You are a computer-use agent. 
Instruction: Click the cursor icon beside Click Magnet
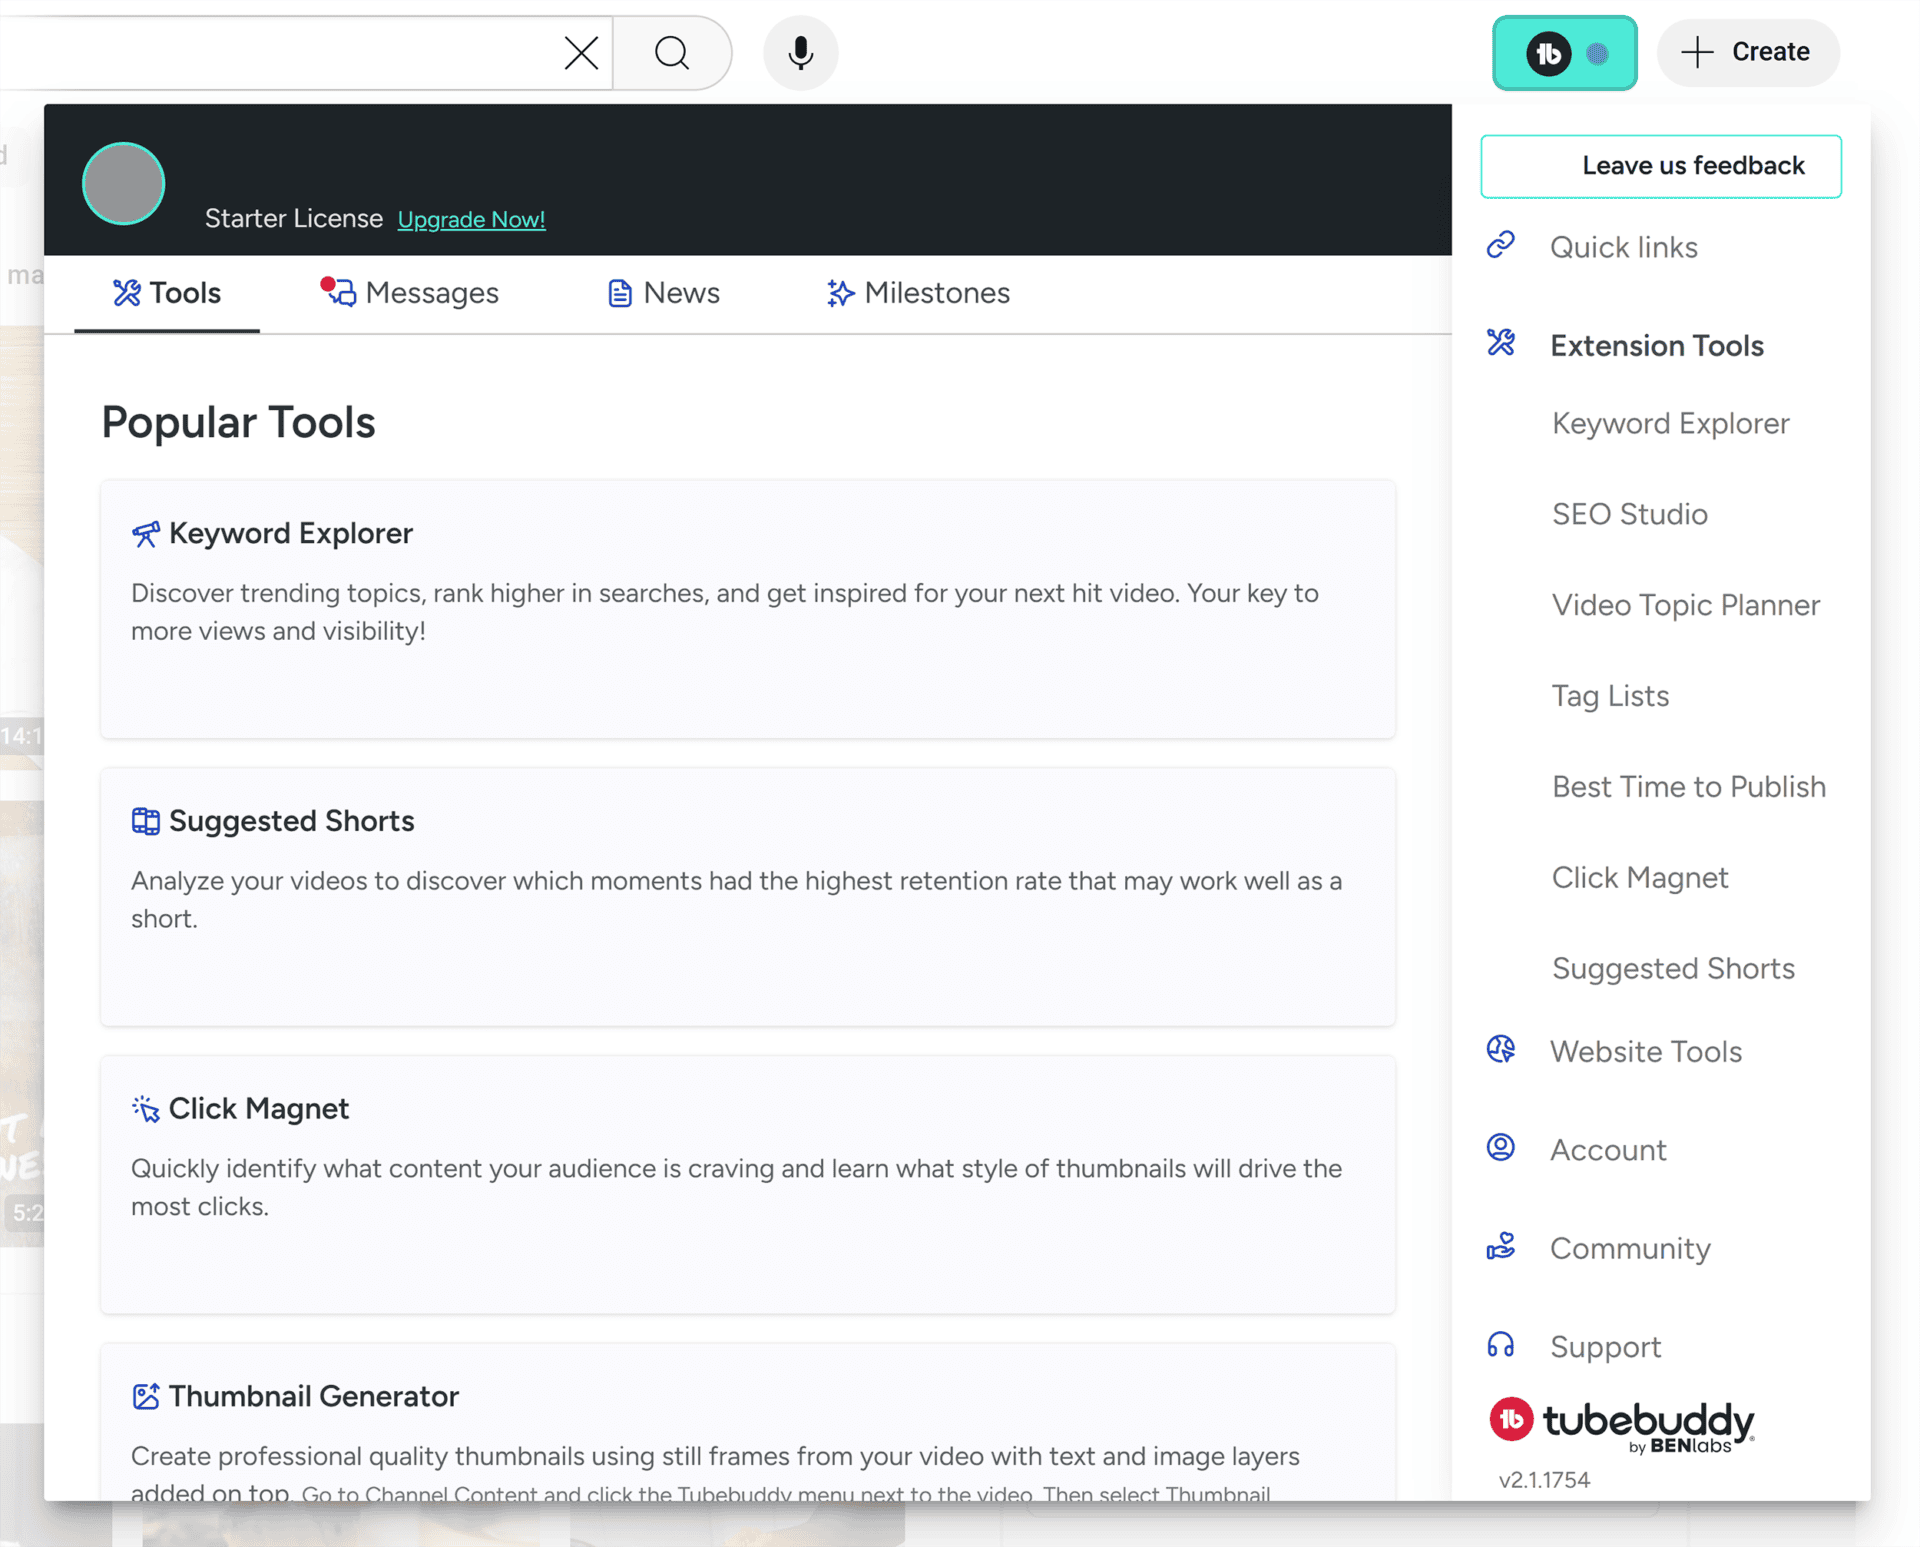point(146,1109)
